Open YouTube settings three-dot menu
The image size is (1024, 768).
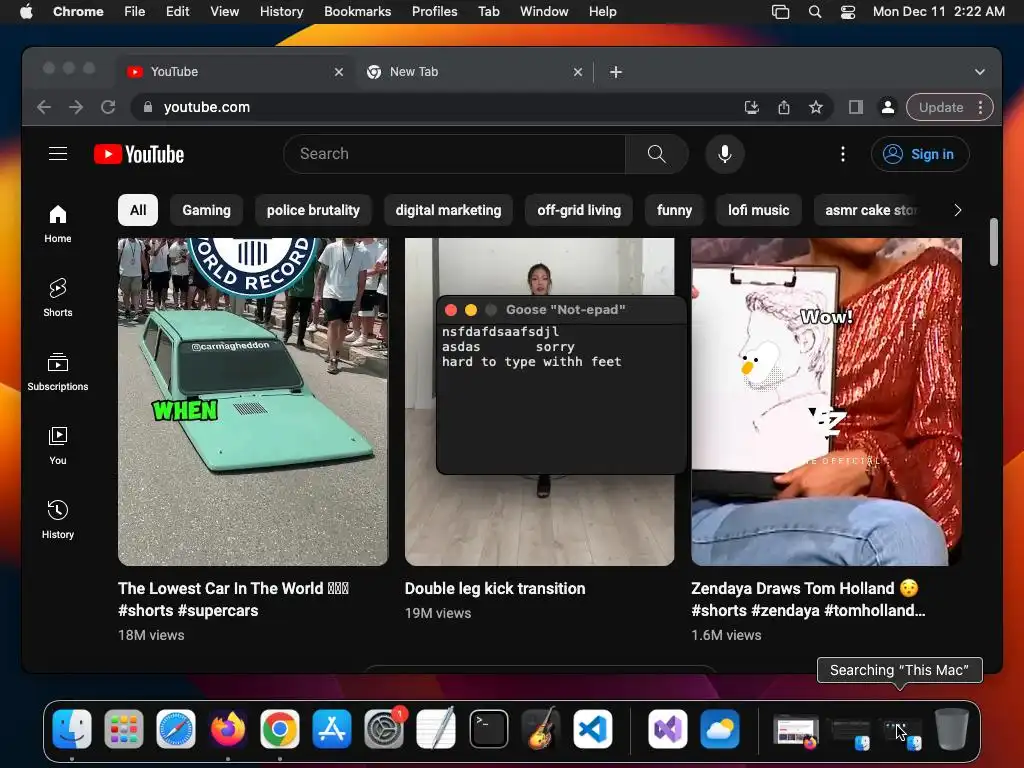coord(842,154)
